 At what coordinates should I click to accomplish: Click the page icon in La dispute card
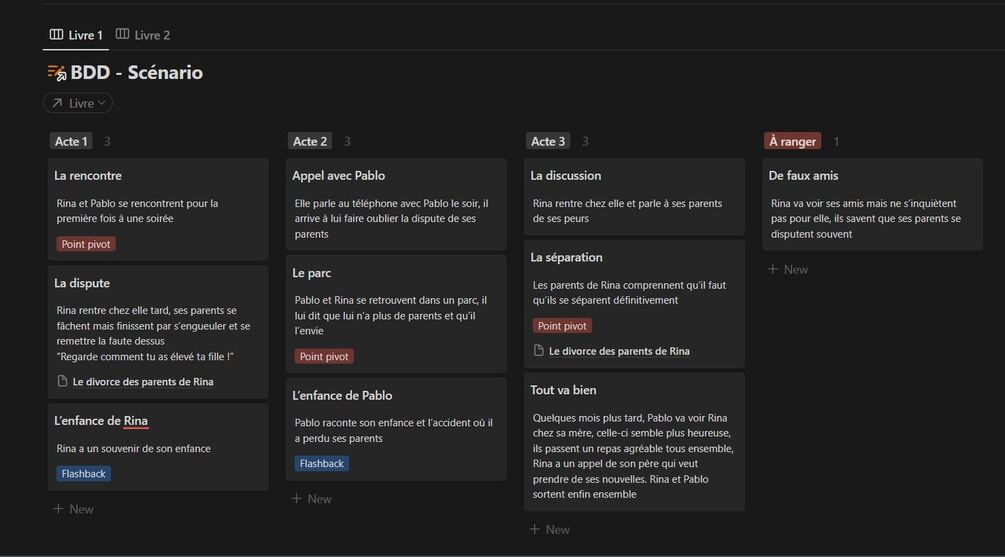click(63, 381)
